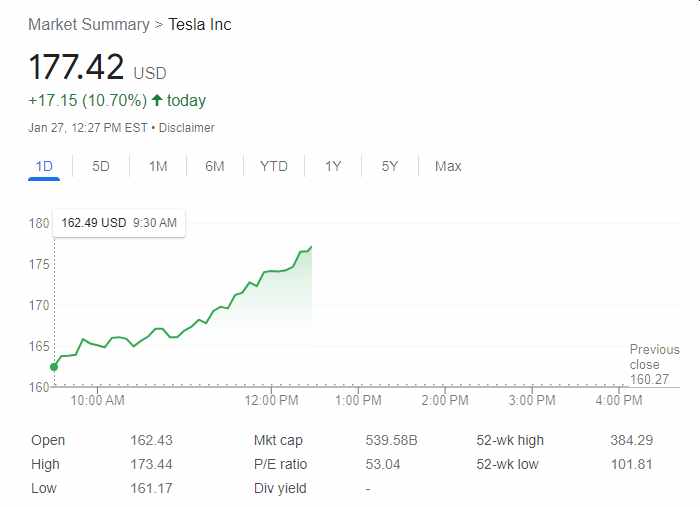Image resolution: width=700 pixels, height=507 pixels.
Task: Switch to the 5Y chart range
Action: coord(390,166)
